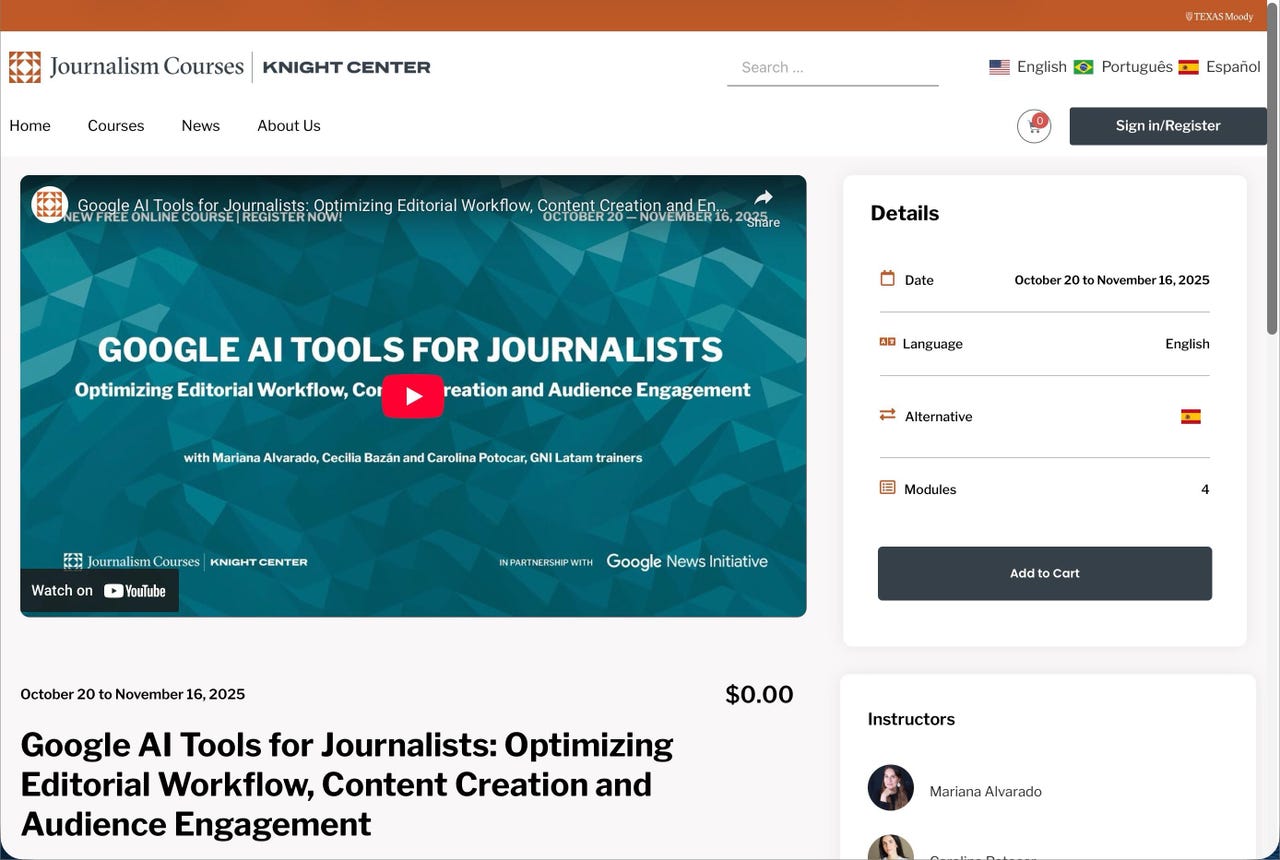This screenshot has width=1280, height=860.
Task: Click Mariana Alvarado's instructor photo
Action: pyautogui.click(x=890, y=788)
